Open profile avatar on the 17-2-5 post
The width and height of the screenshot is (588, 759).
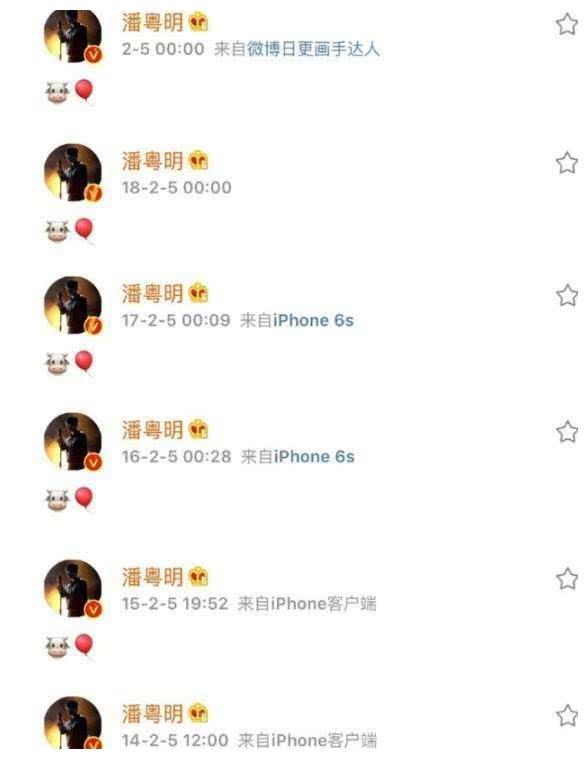click(x=73, y=306)
